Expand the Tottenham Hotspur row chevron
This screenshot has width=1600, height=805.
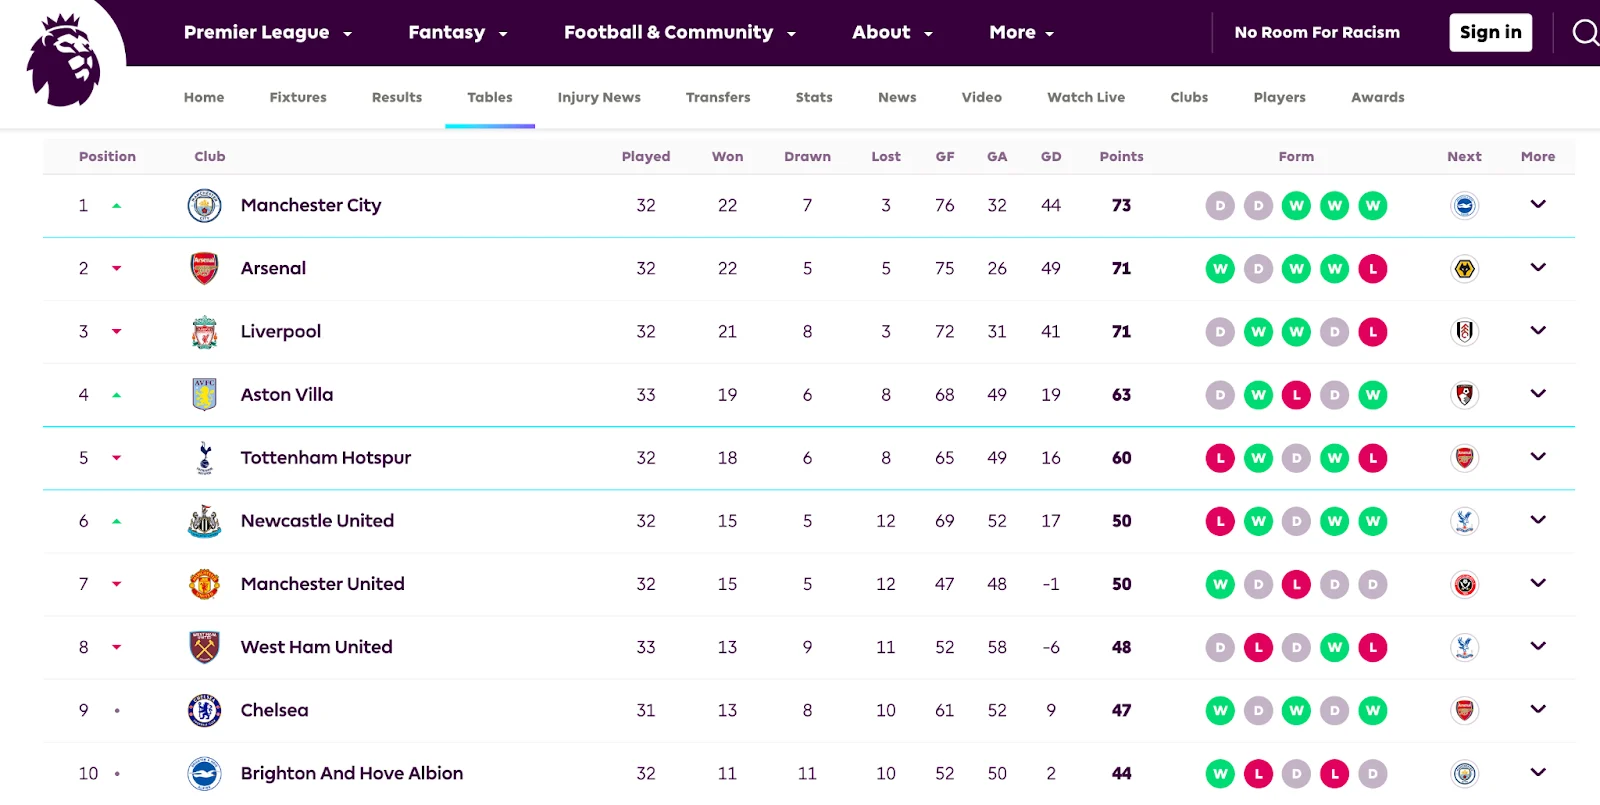tap(1538, 457)
